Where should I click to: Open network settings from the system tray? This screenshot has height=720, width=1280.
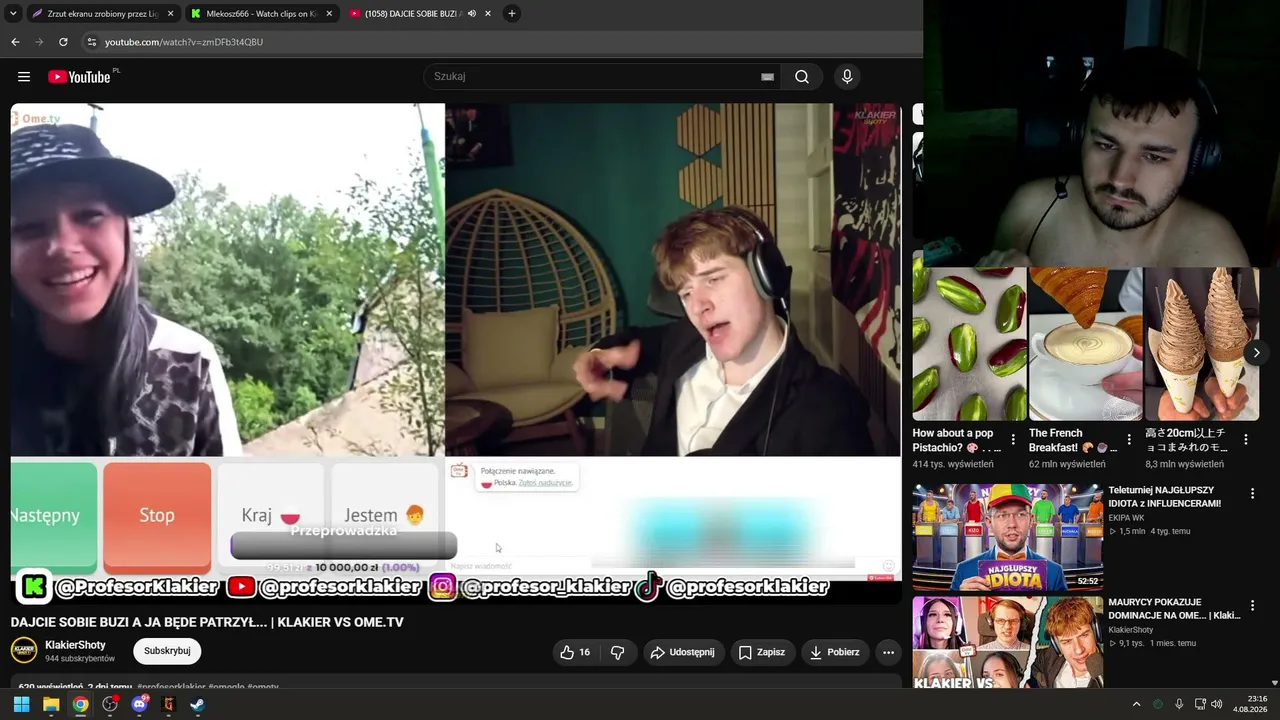(1200, 704)
